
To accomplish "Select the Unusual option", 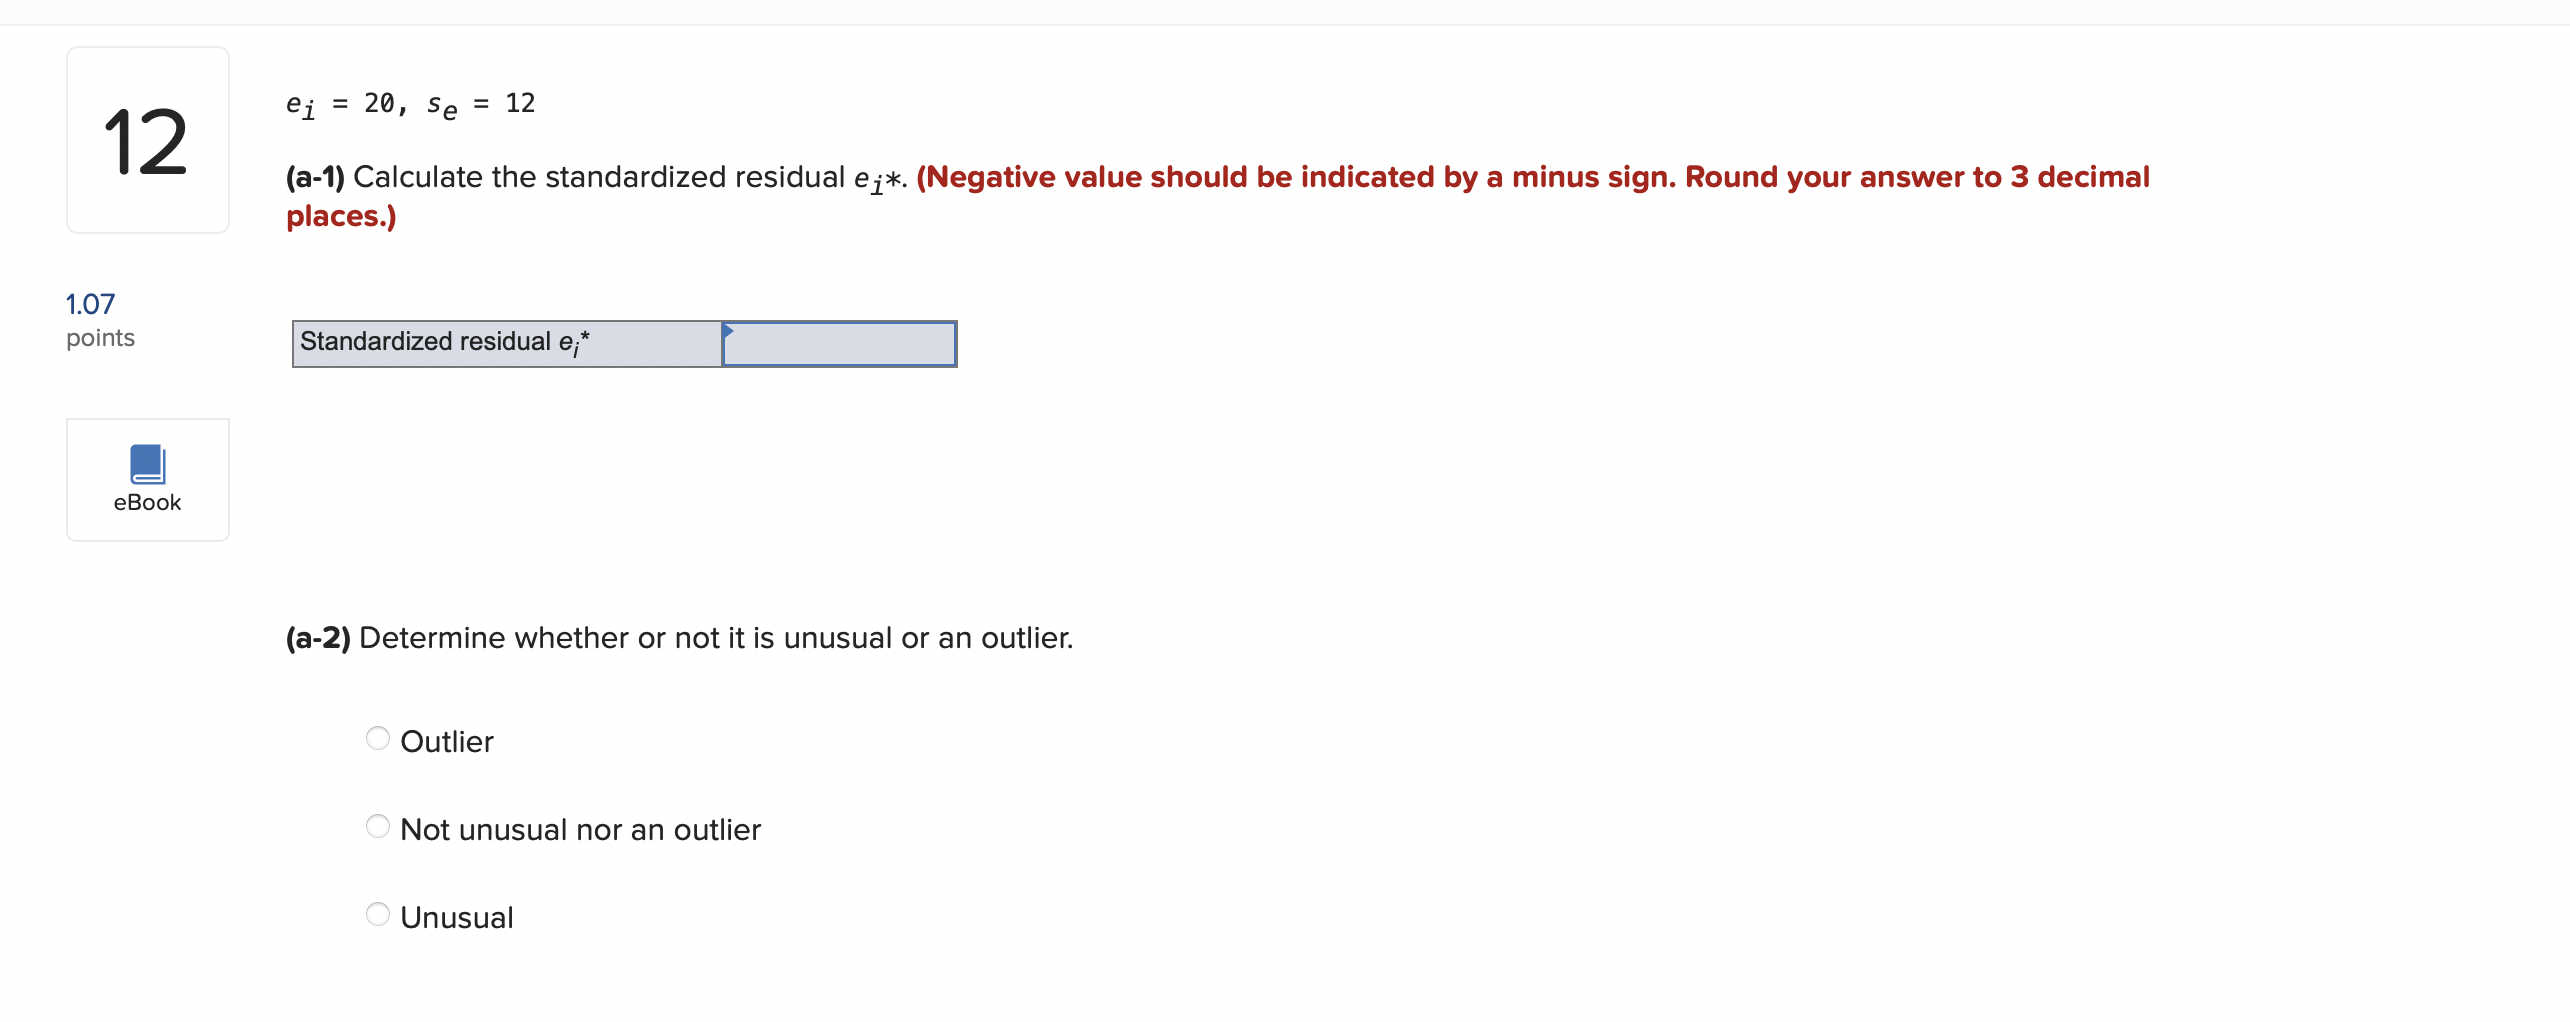I will [x=377, y=913].
